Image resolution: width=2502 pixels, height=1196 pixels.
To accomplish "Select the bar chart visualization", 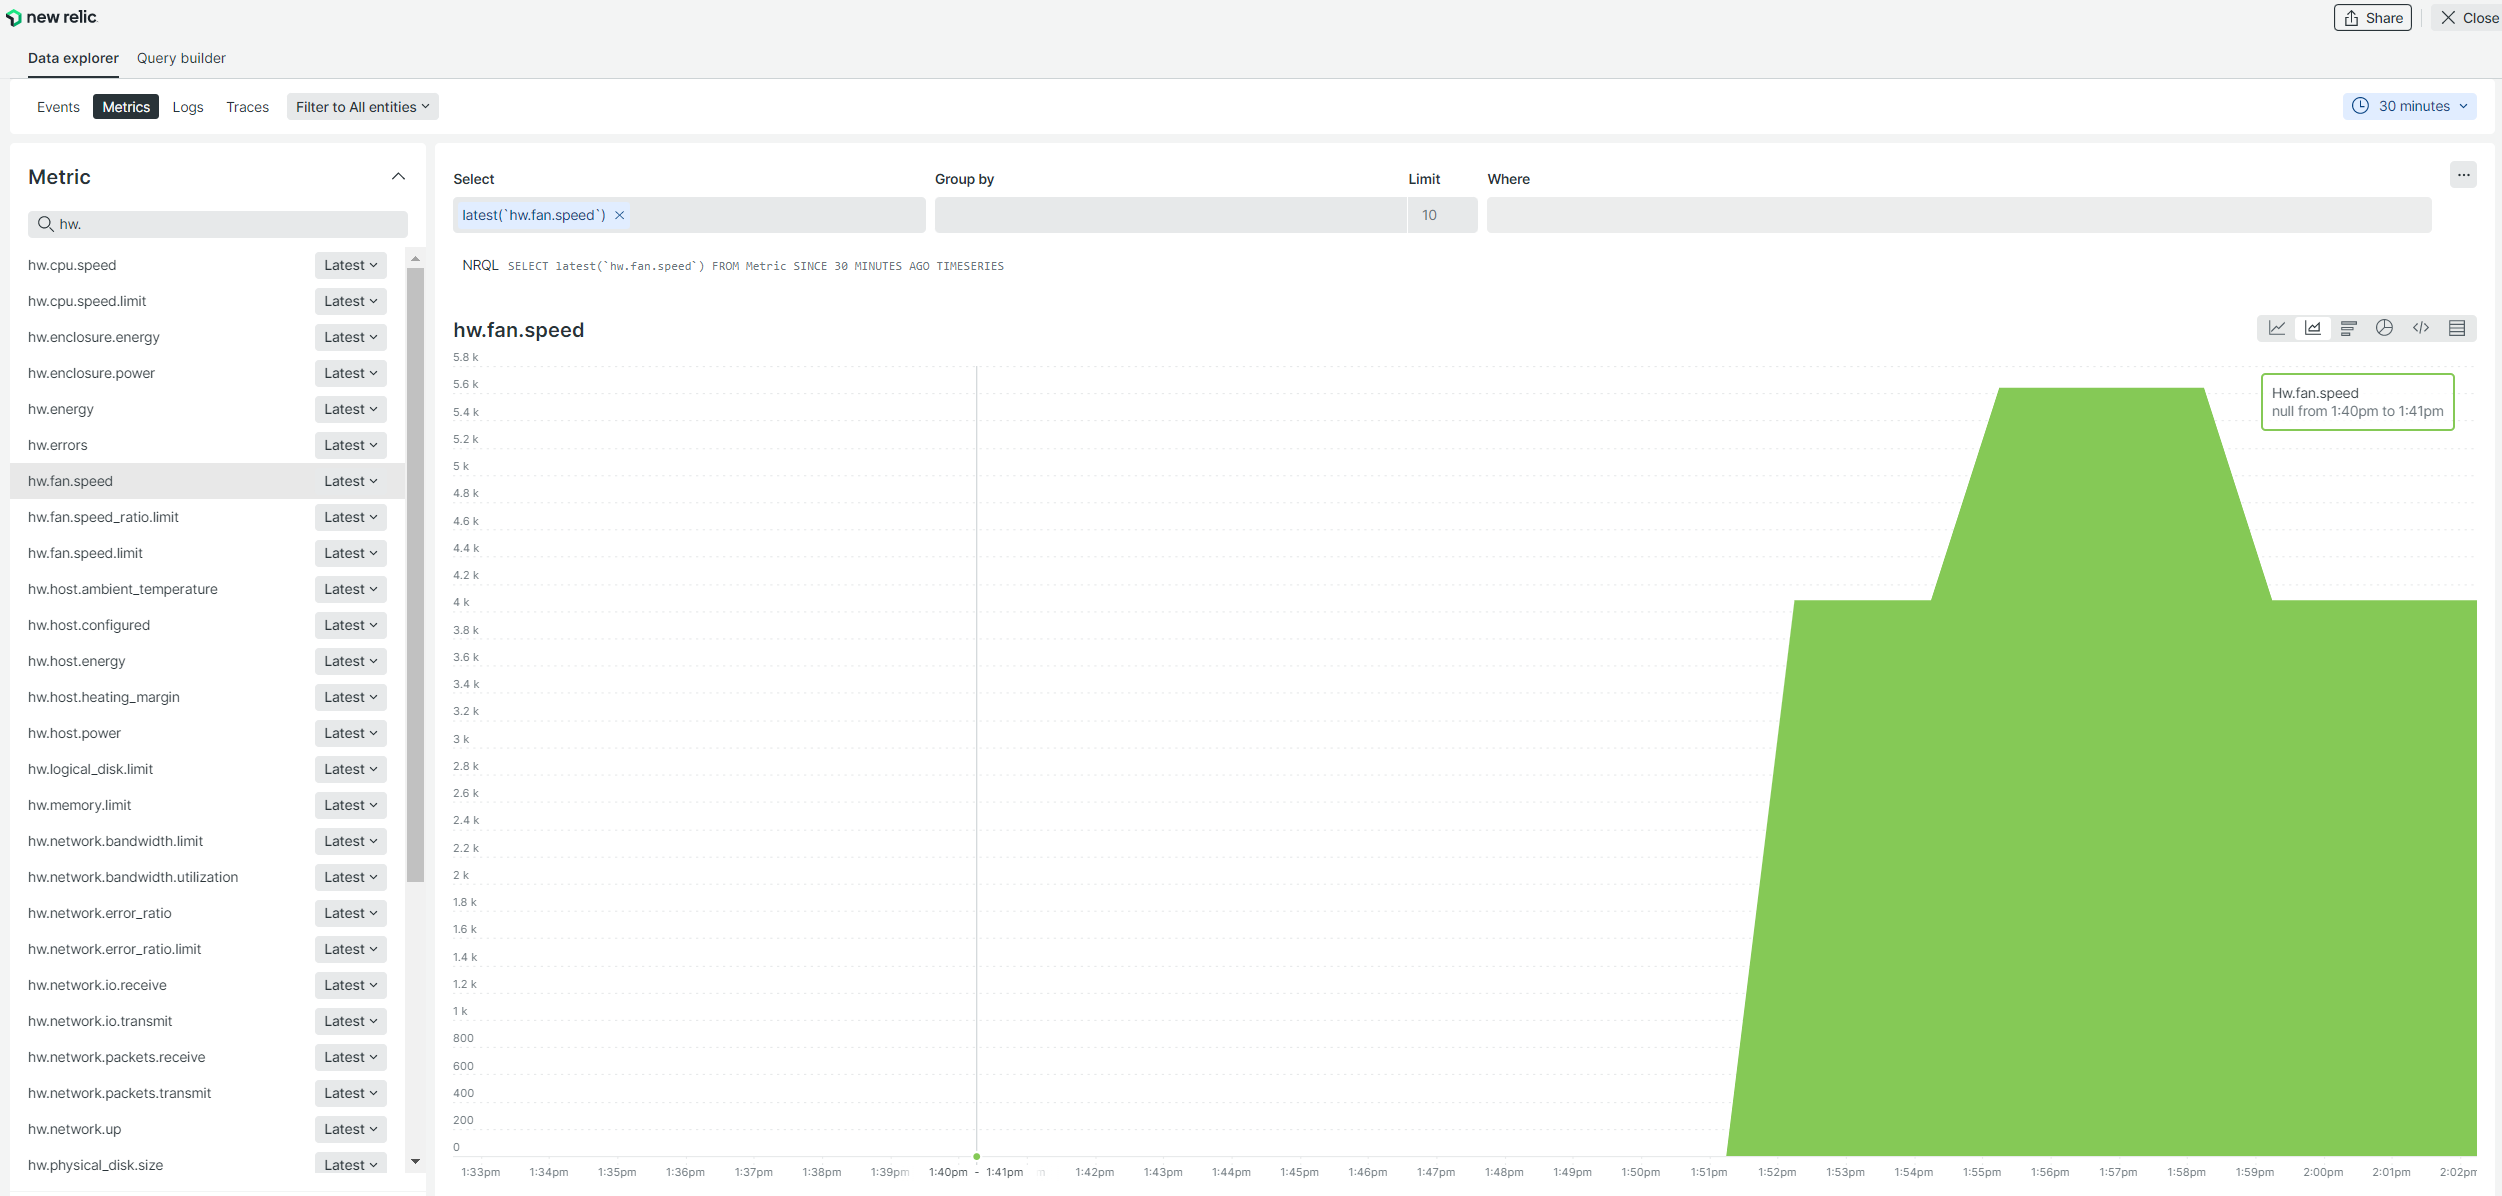I will point(2349,327).
